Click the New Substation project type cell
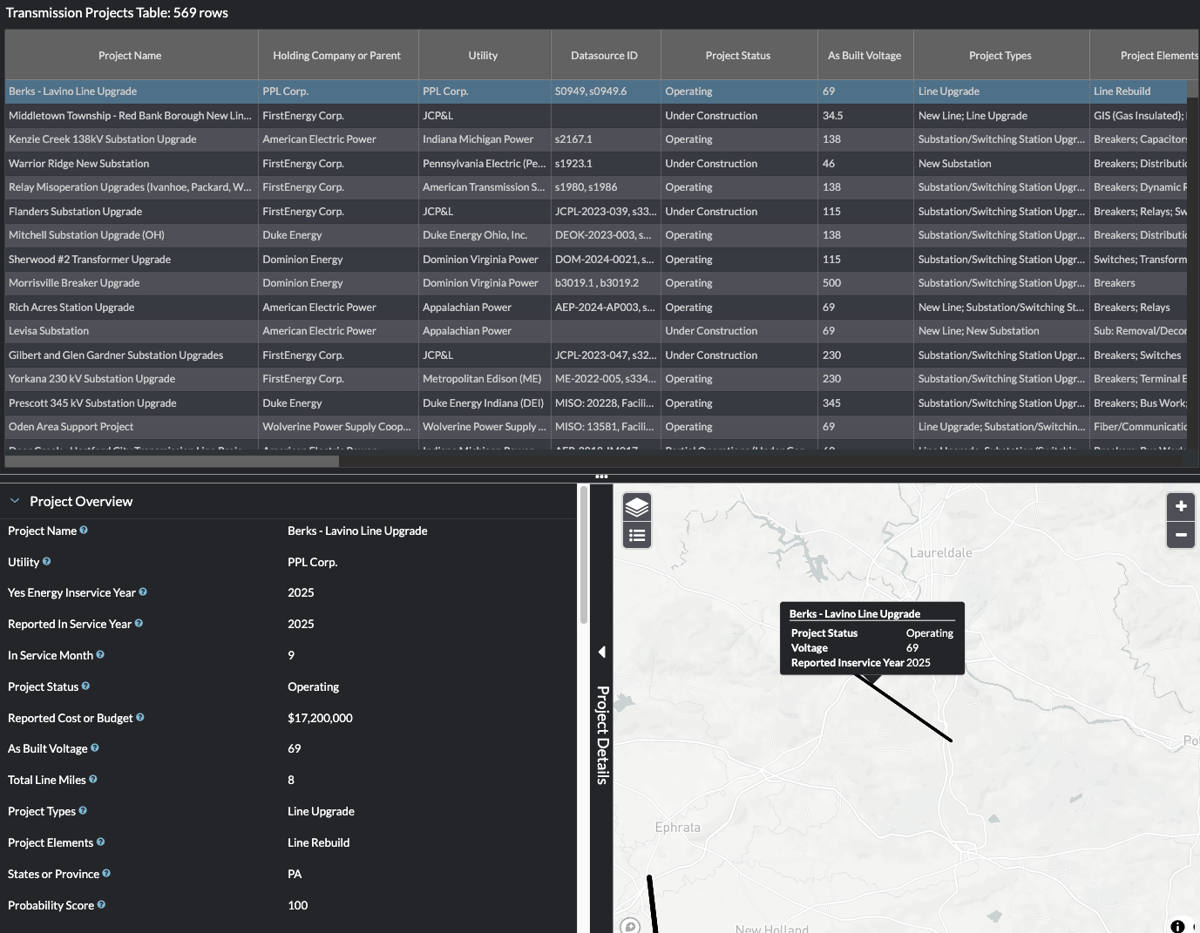Screen dimensions: 1200x933 pyautogui.click(x=1001, y=163)
